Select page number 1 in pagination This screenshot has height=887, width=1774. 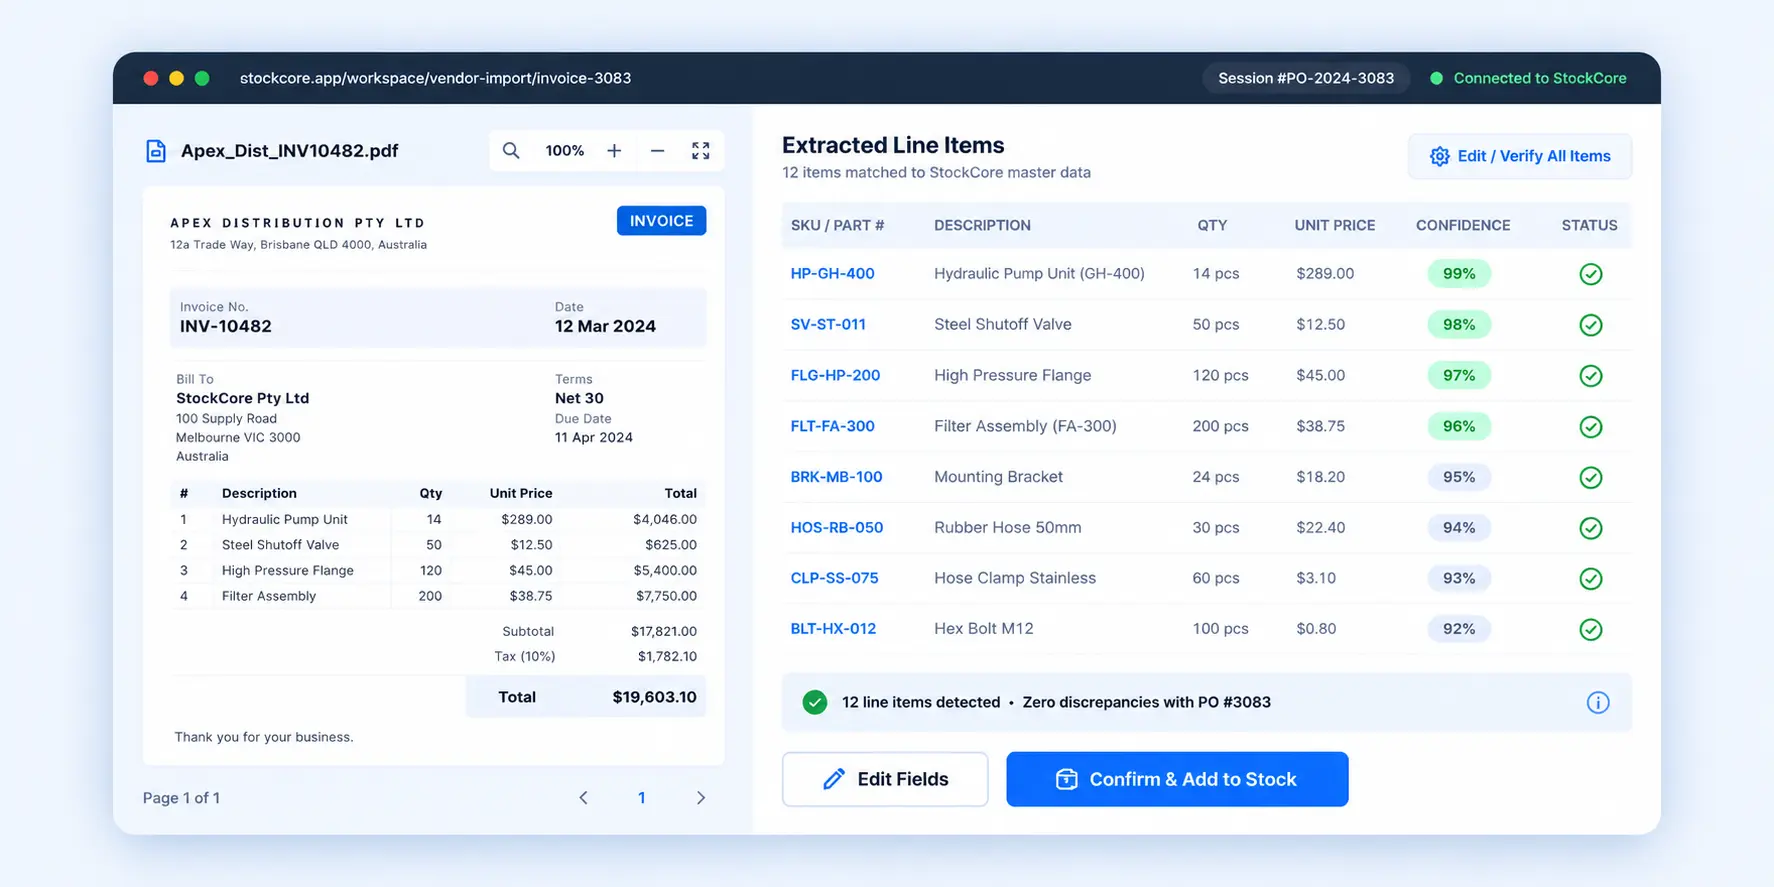tap(642, 798)
